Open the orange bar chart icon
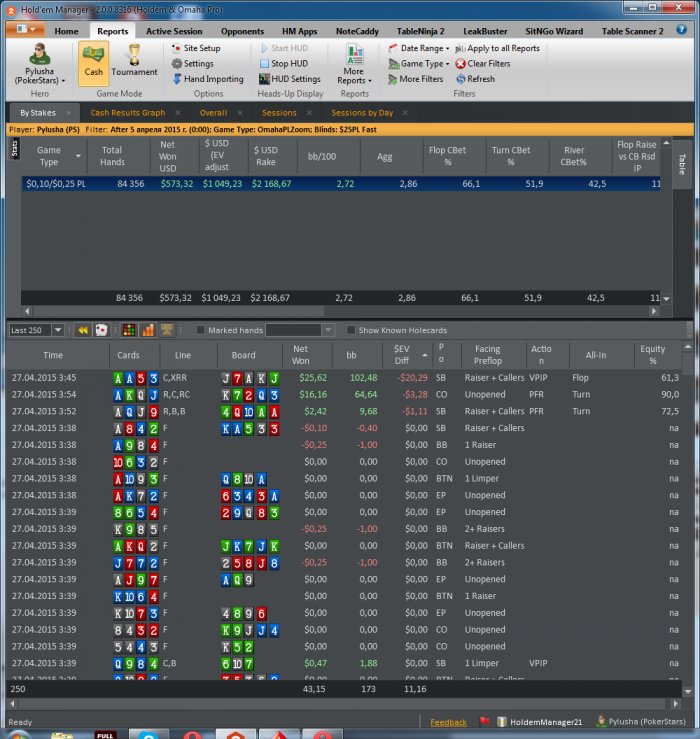This screenshot has height=739, width=700. [148, 330]
